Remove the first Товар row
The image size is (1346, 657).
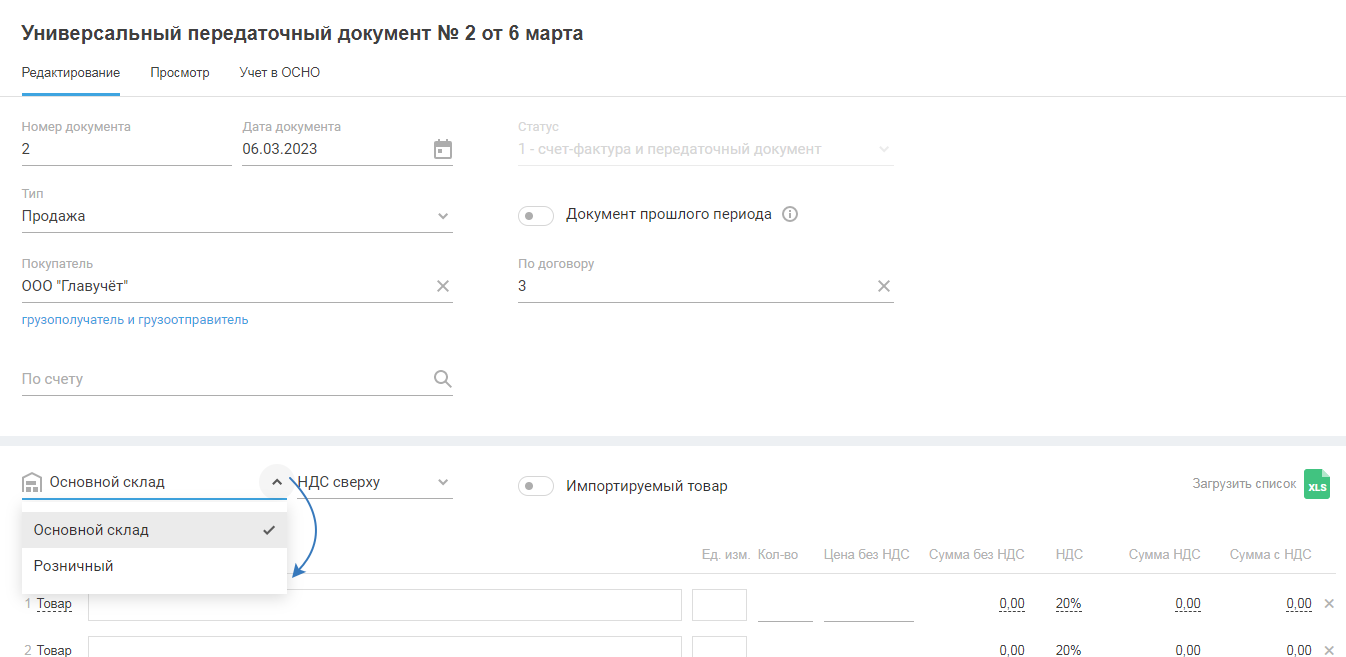1329,604
